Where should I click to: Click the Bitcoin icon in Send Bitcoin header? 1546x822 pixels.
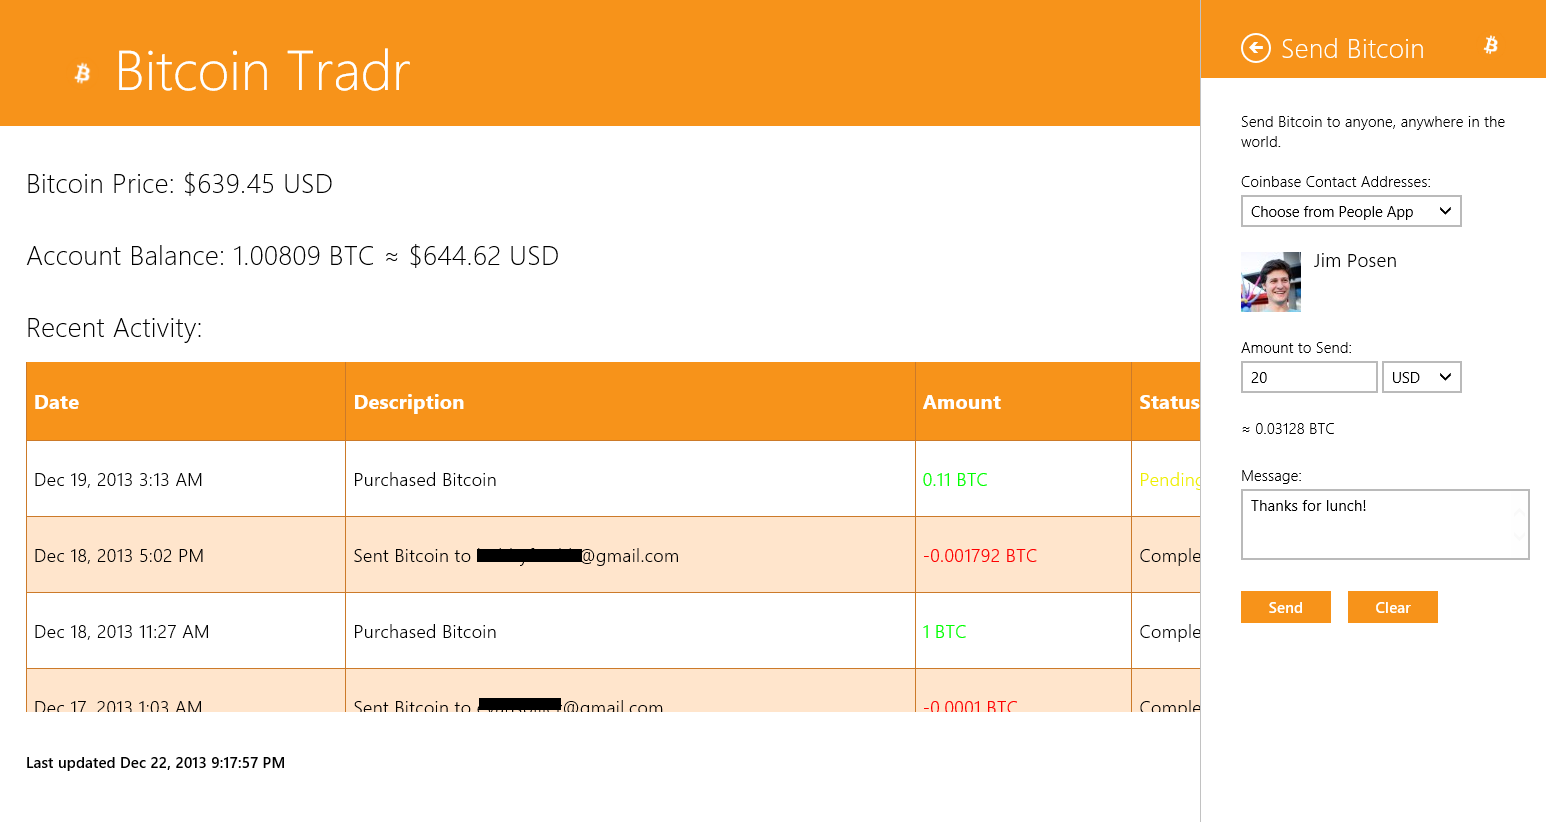click(1490, 45)
